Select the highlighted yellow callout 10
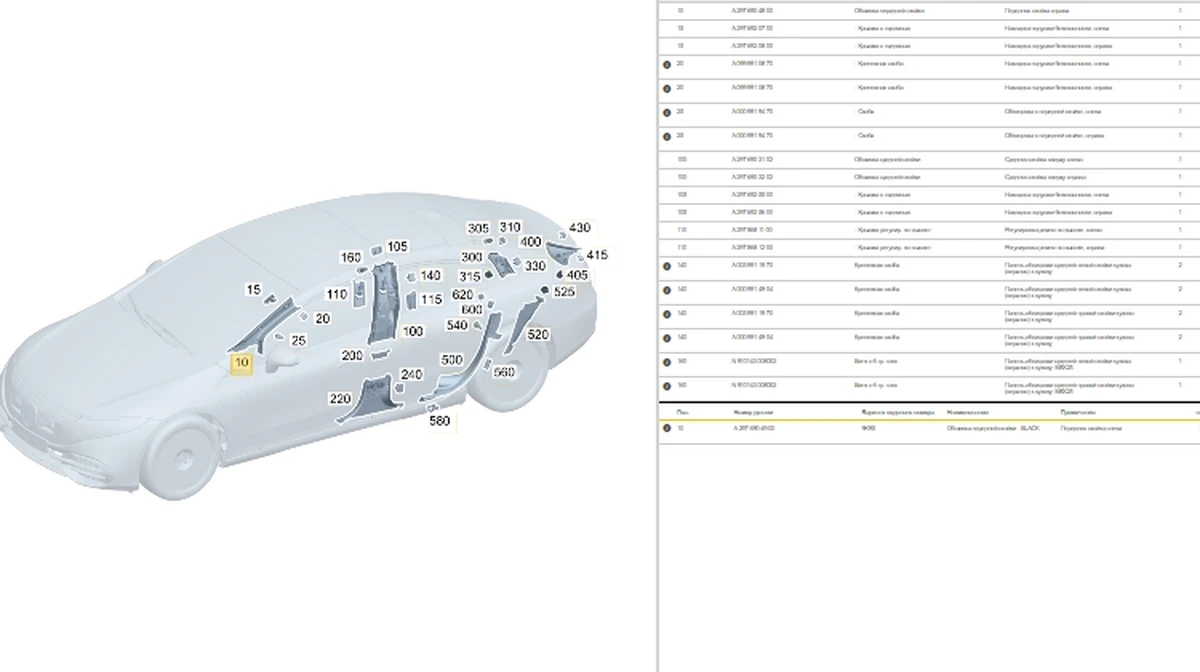The width and height of the screenshot is (1200, 672). tap(241, 364)
